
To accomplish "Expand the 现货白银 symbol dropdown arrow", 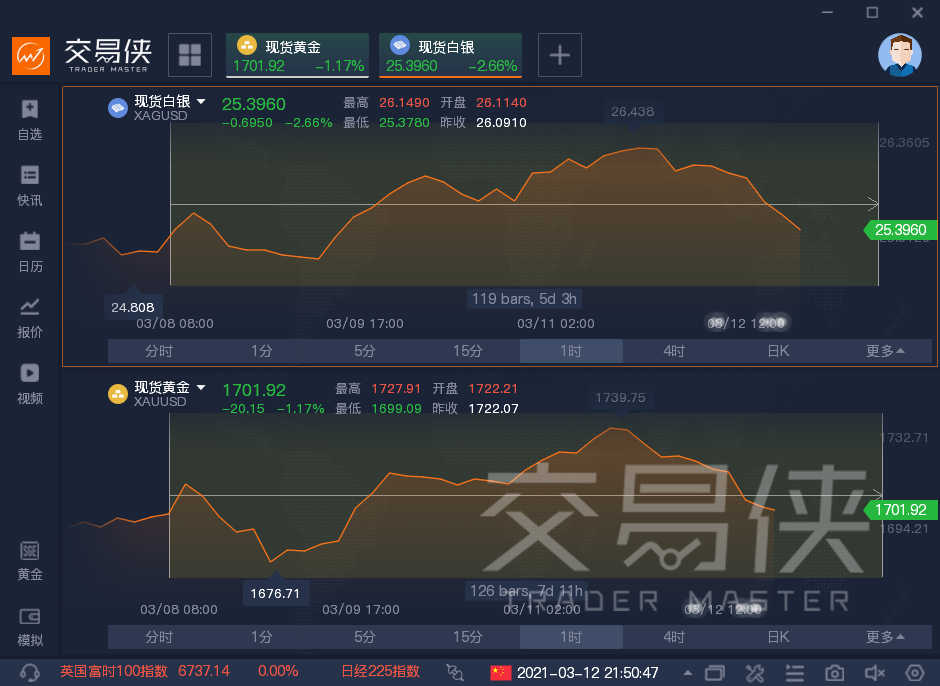I will click(x=201, y=101).
